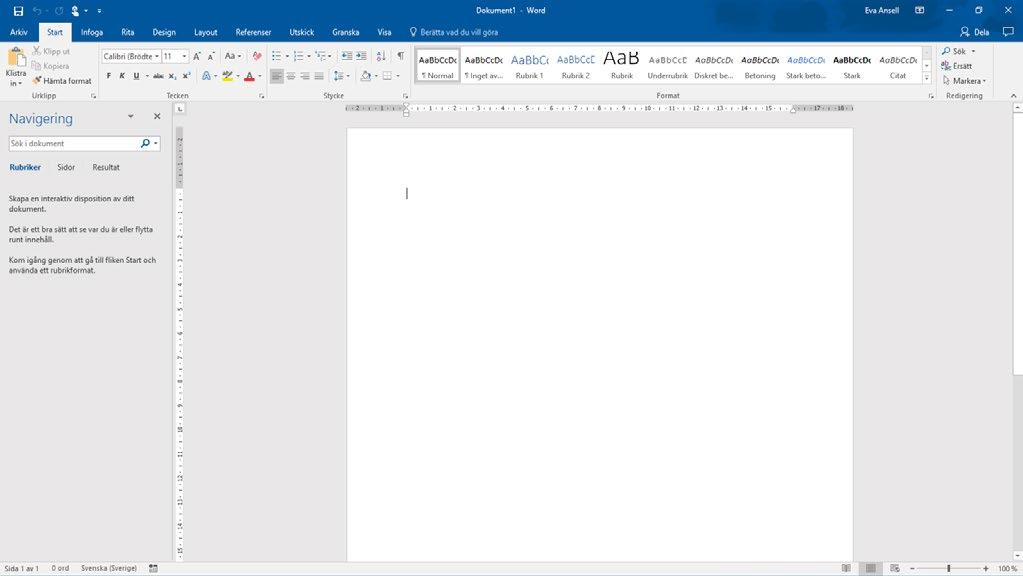Viewport: 1023px width, 576px height.
Task: Open the Arkiv tab
Action: click(19, 32)
